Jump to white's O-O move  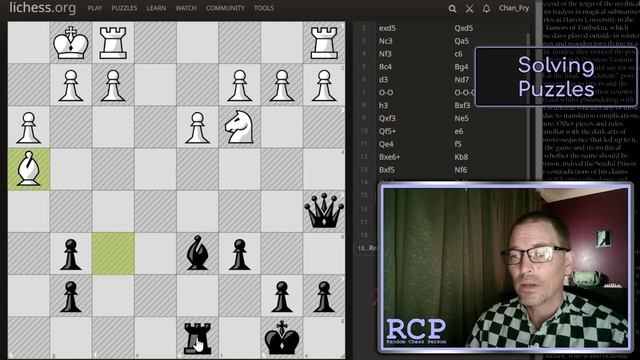(x=386, y=93)
